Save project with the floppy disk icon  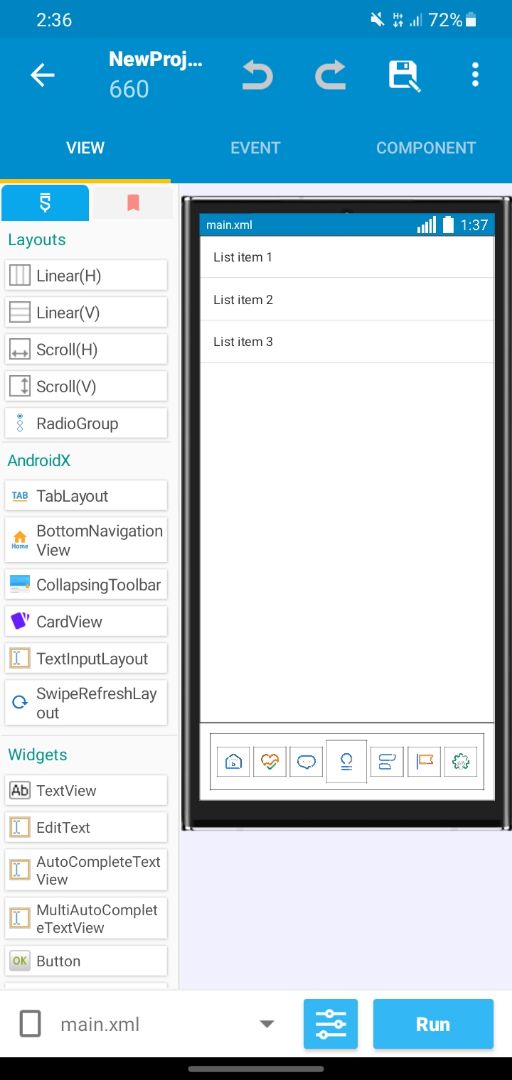404,75
